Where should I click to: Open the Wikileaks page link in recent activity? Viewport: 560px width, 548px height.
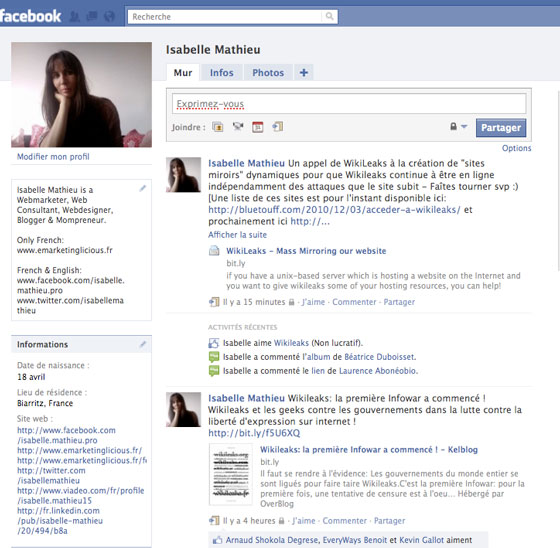point(291,343)
